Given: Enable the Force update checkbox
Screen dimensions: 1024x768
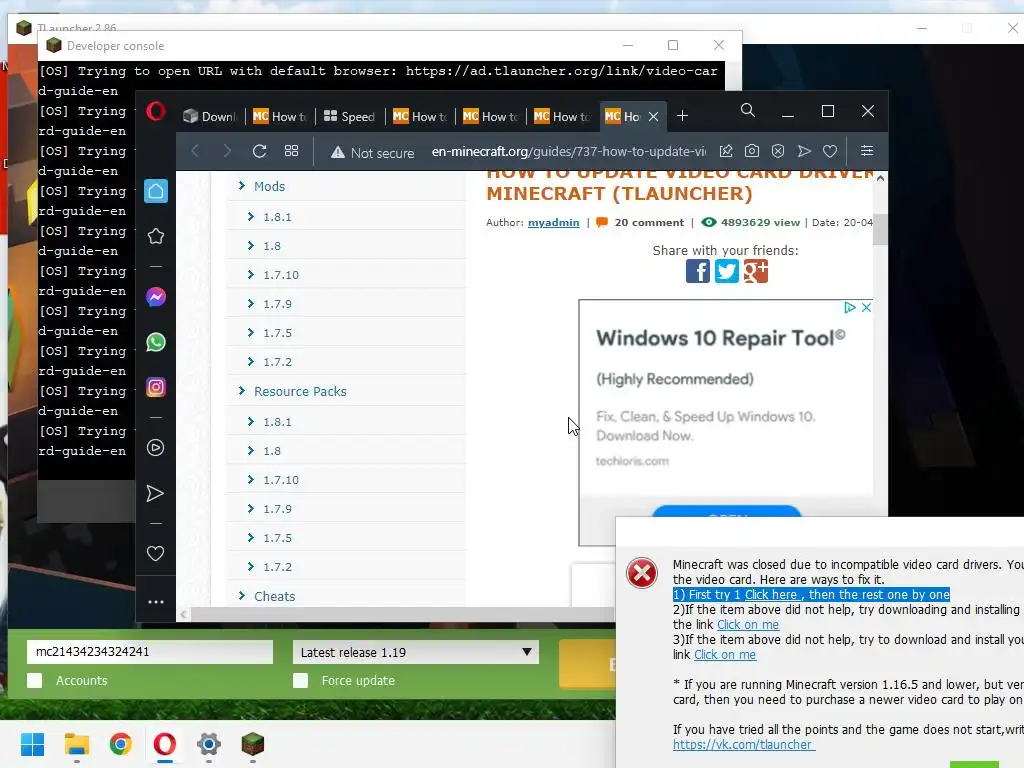Looking at the screenshot, I should tap(300, 680).
